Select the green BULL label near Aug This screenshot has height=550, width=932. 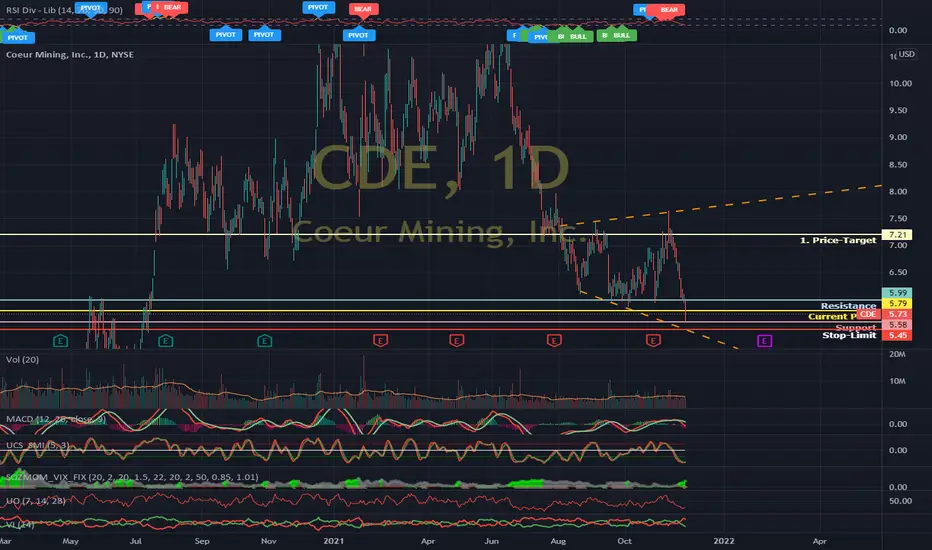tap(578, 36)
